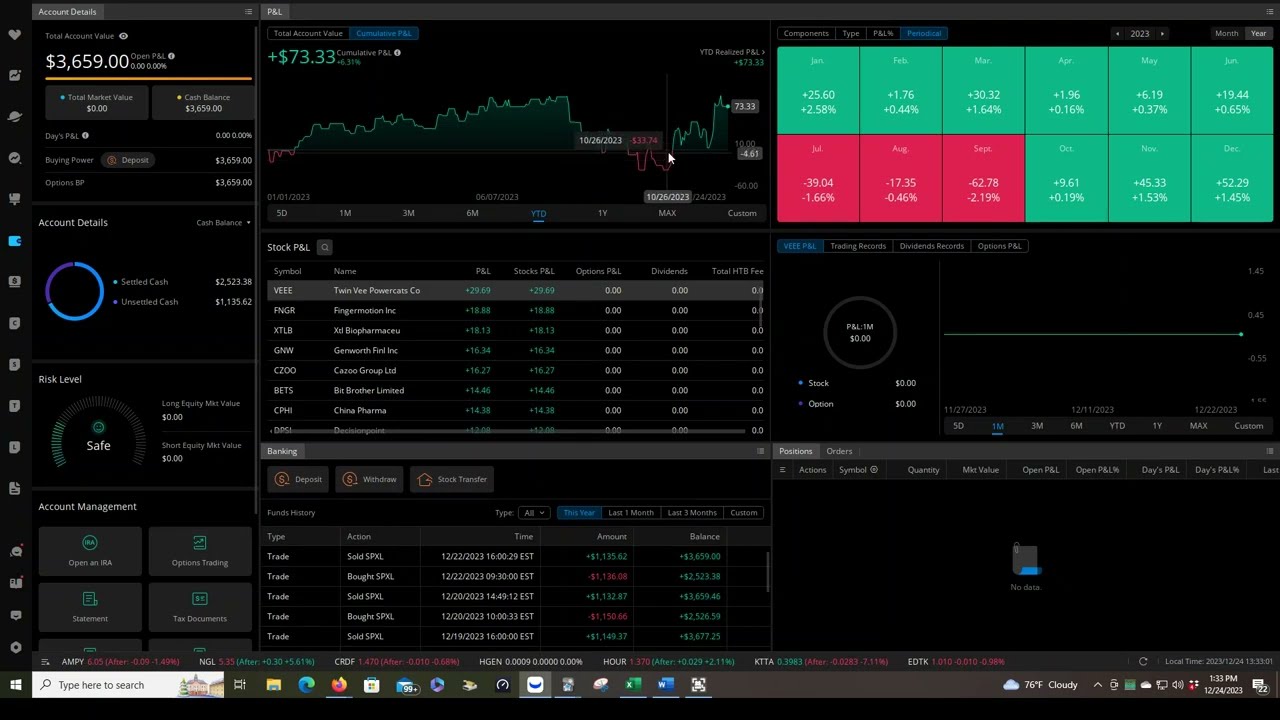Image resolution: width=1280 pixels, height=720 pixels.
Task: Expand the YTD Realized P&L arrow
Action: coord(763,52)
